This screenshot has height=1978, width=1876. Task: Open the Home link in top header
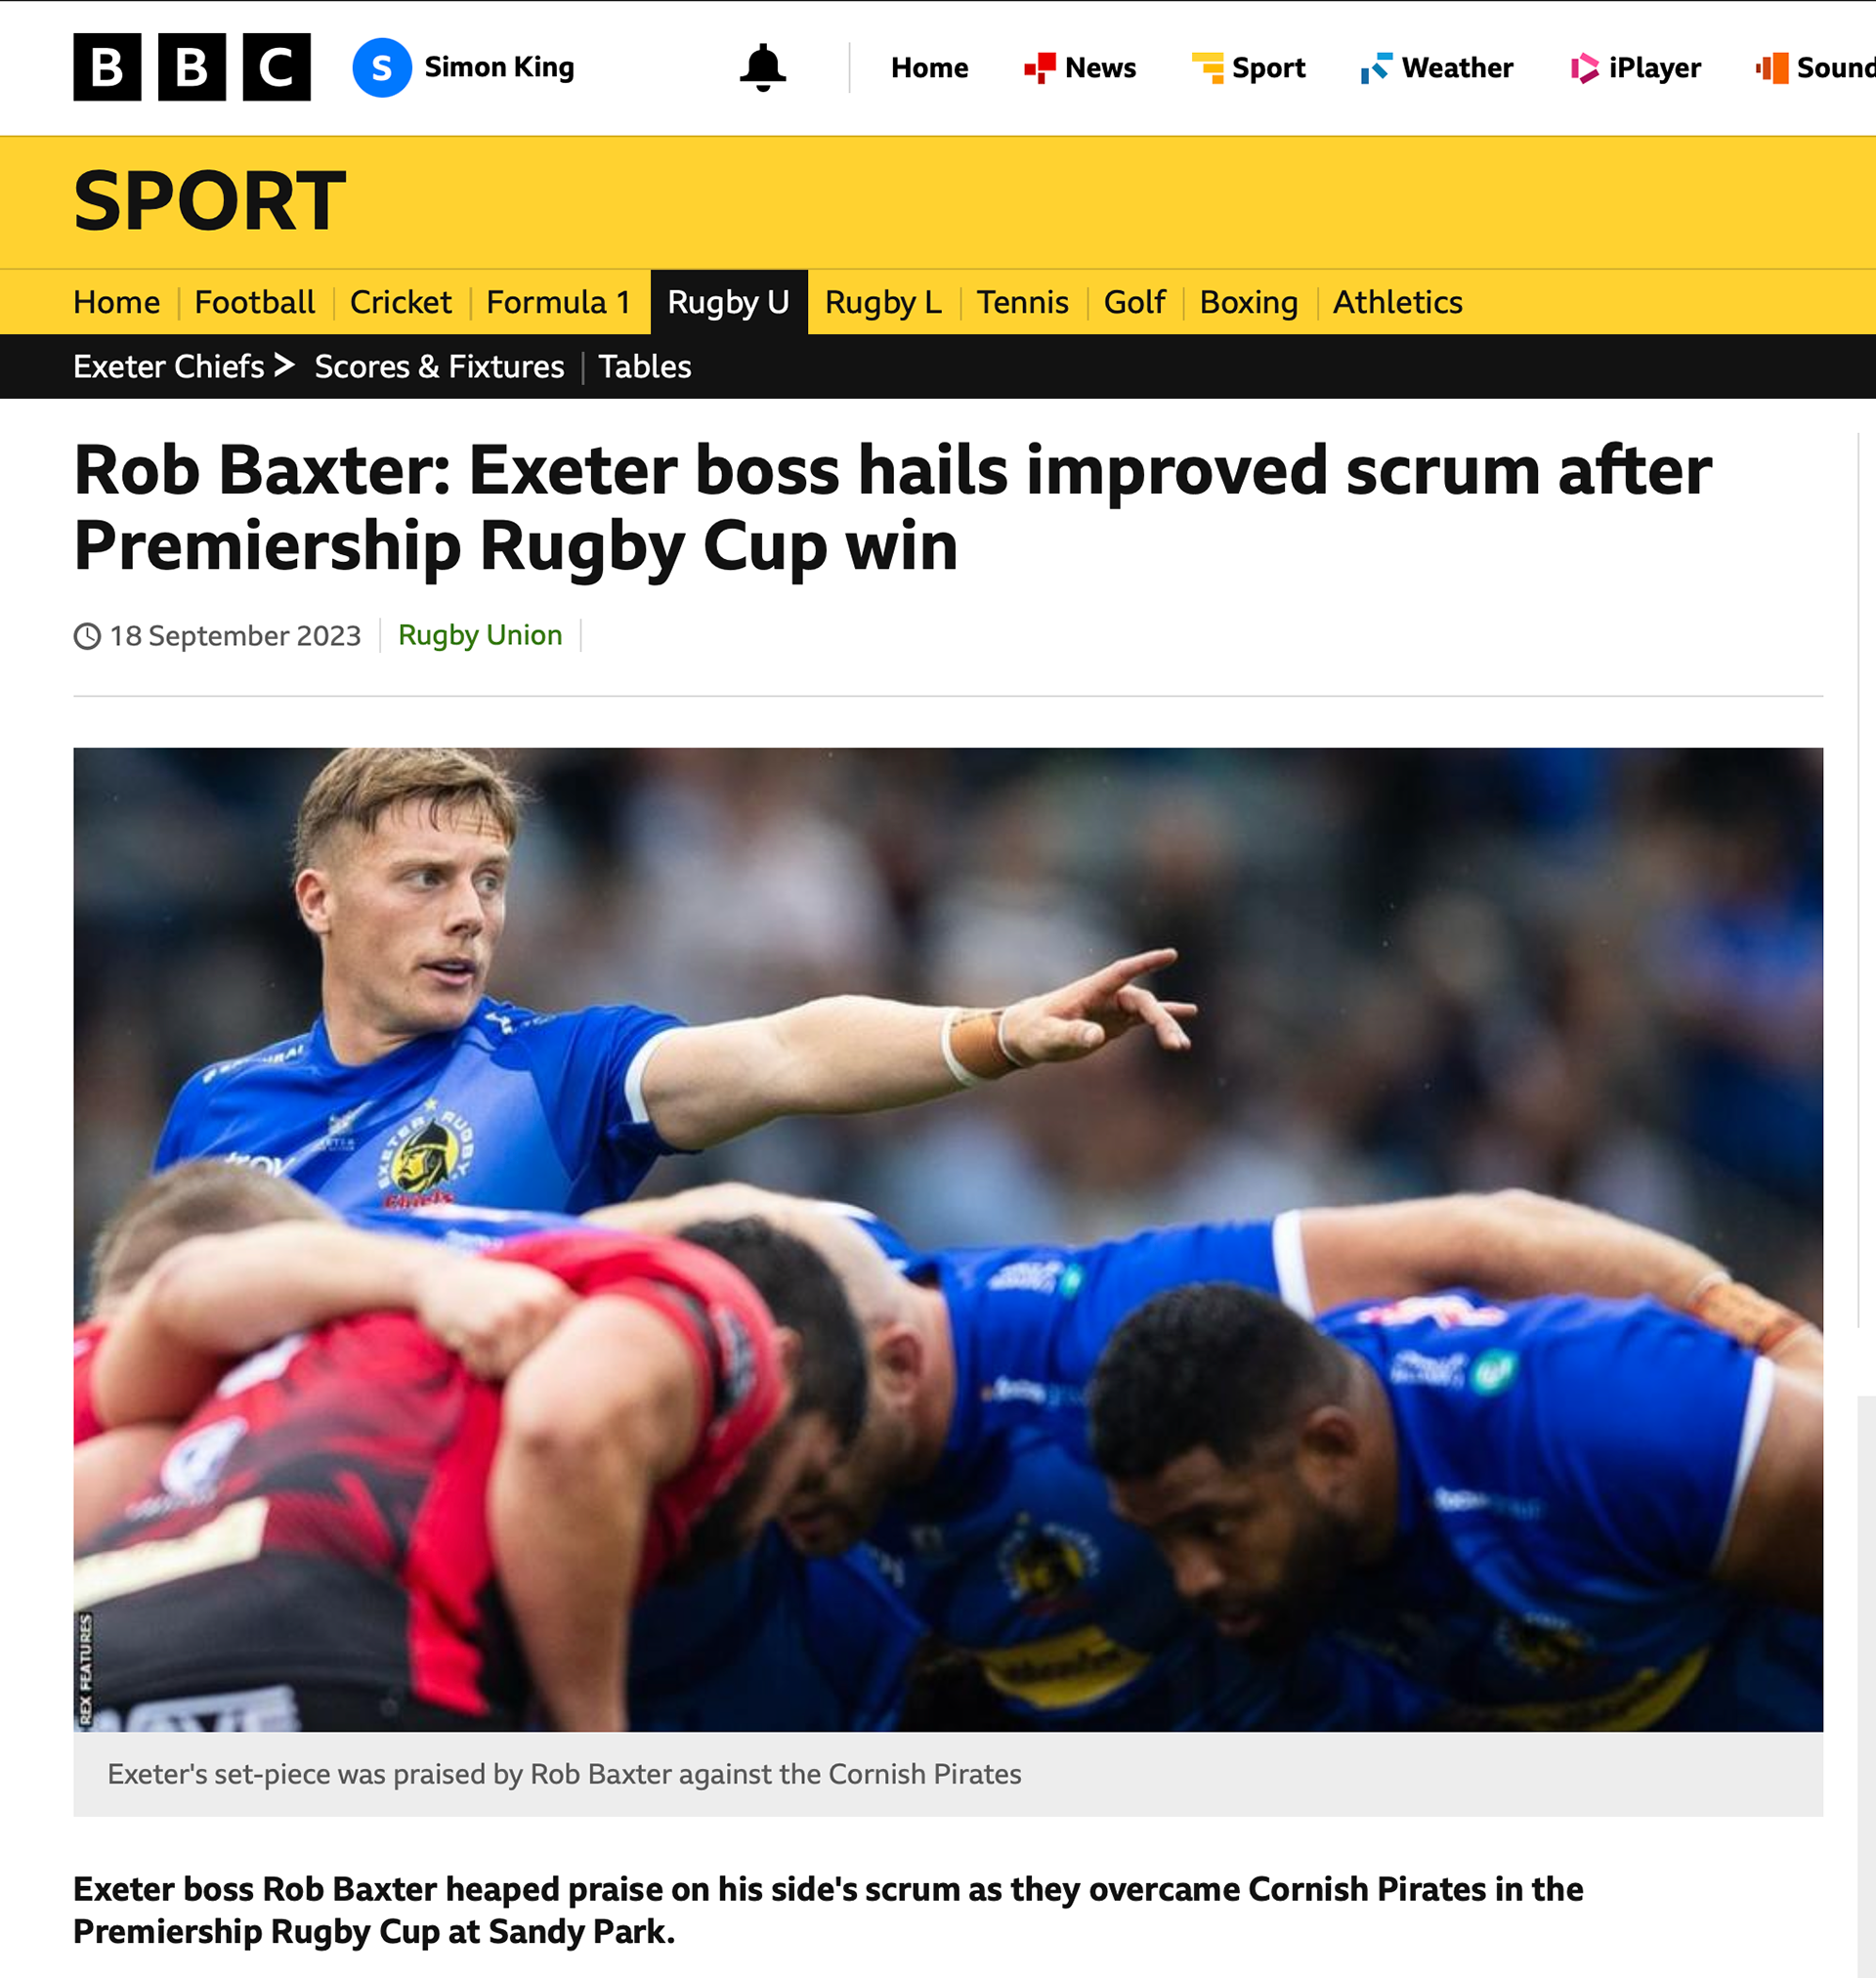click(929, 68)
